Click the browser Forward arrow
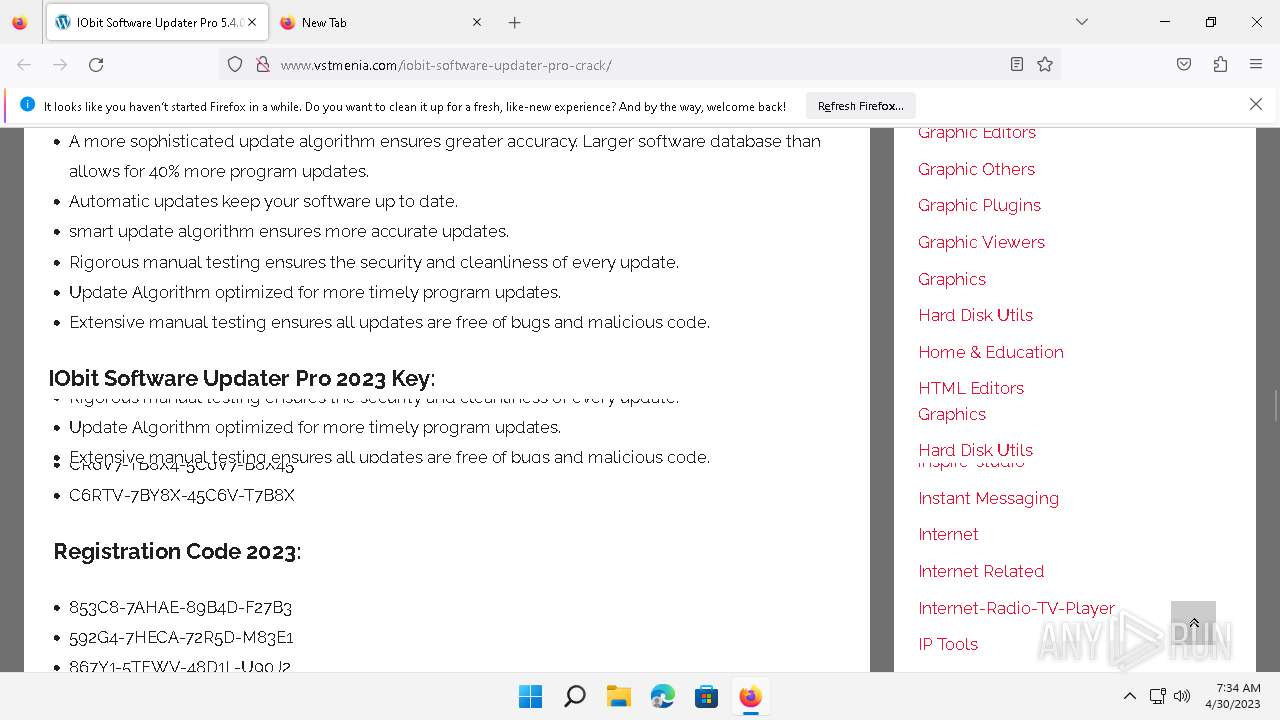The width and height of the screenshot is (1280, 720). coord(60,64)
